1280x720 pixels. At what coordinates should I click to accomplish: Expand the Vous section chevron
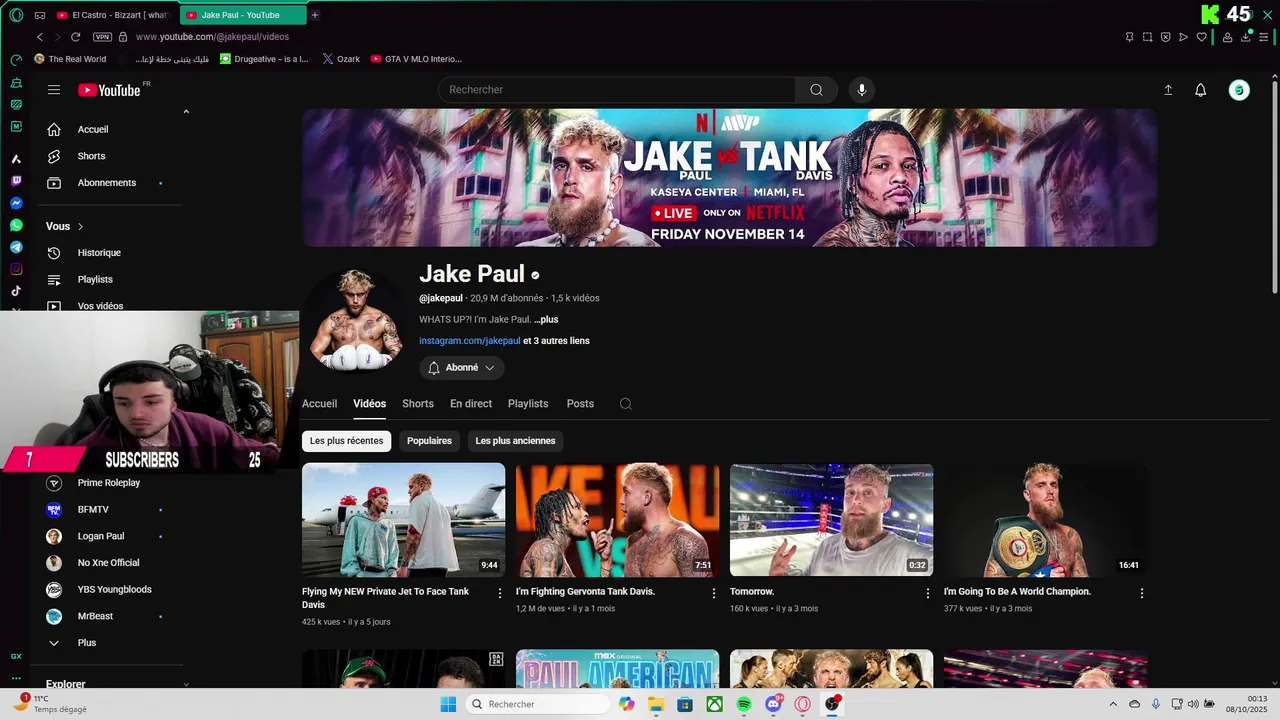(x=80, y=227)
